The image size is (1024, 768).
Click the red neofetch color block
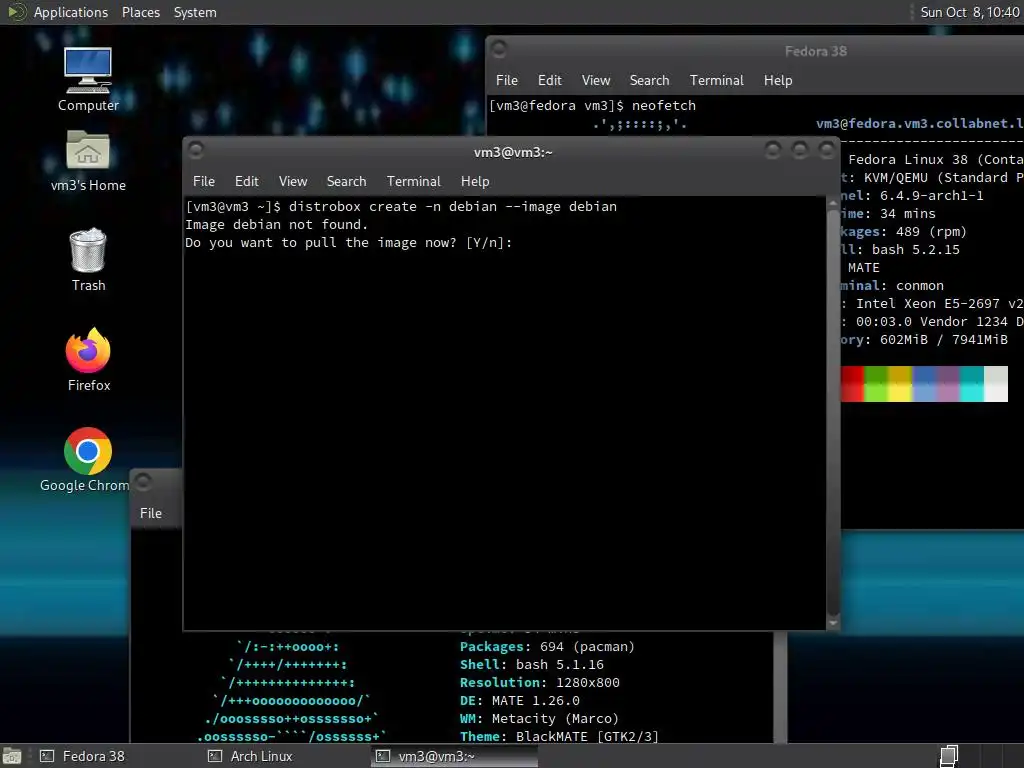[852, 384]
